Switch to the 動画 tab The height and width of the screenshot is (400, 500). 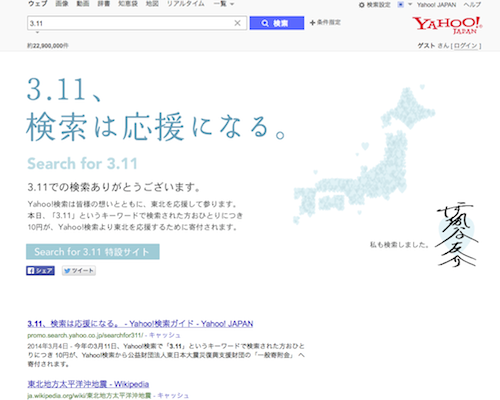pos(83,4)
